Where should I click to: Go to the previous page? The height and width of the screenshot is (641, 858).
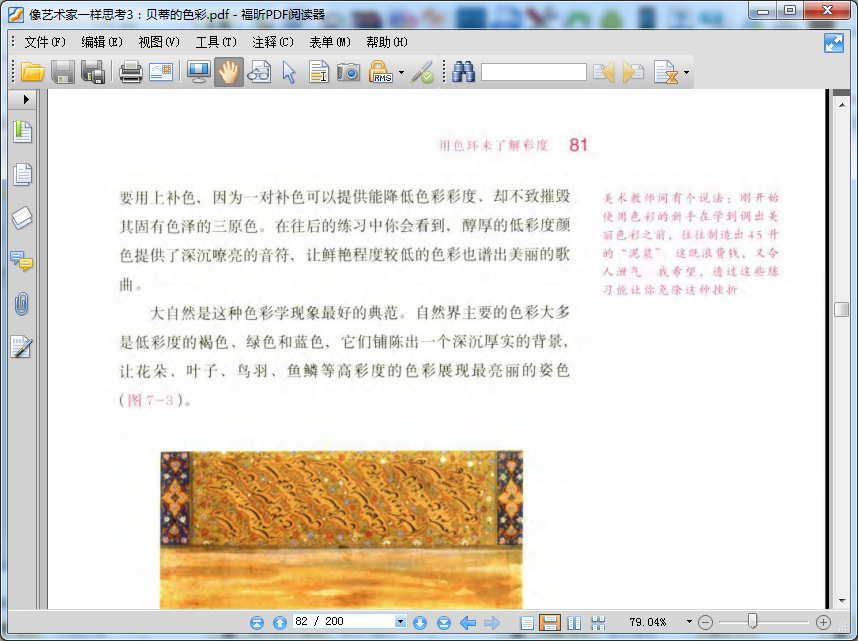click(280, 622)
